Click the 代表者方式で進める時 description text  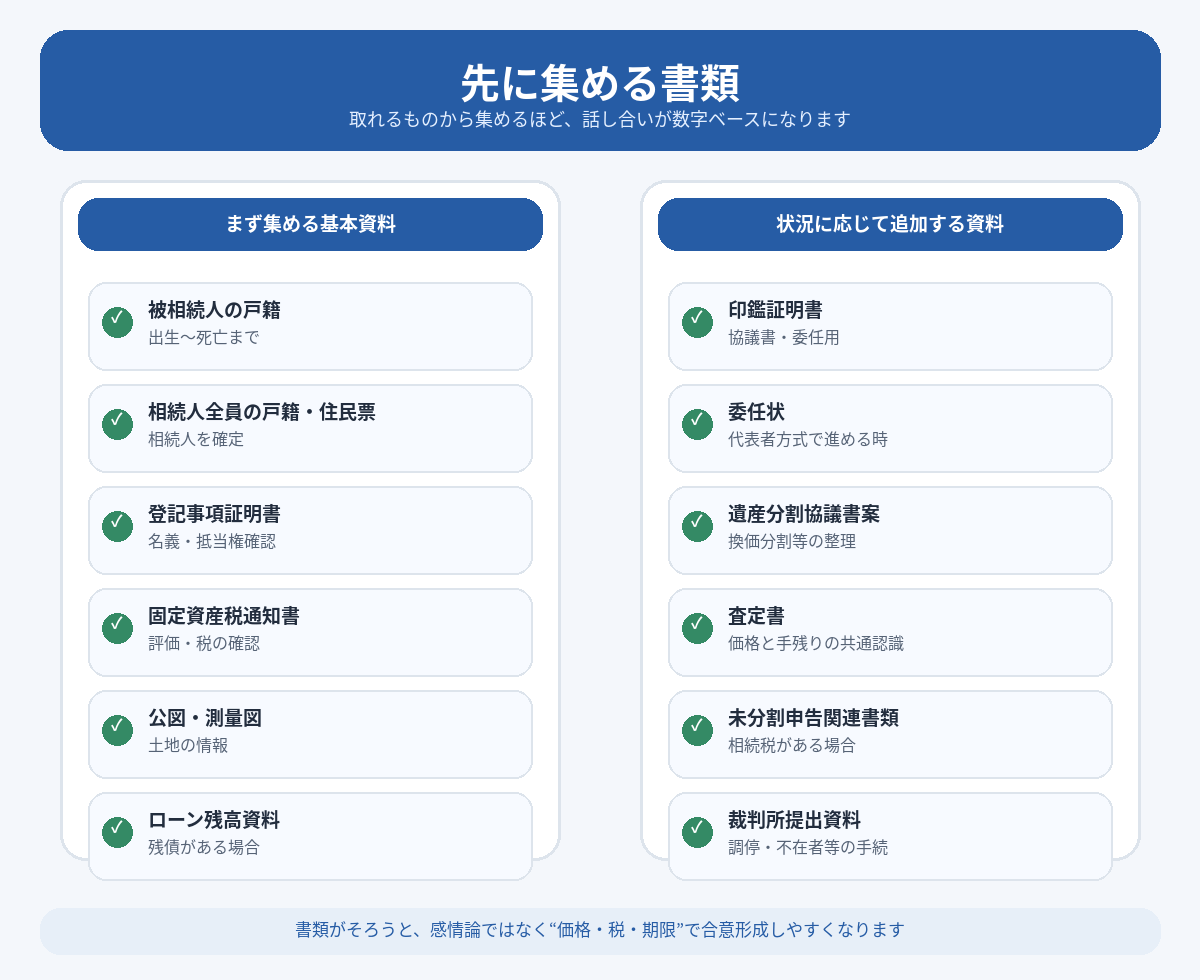tap(807, 440)
